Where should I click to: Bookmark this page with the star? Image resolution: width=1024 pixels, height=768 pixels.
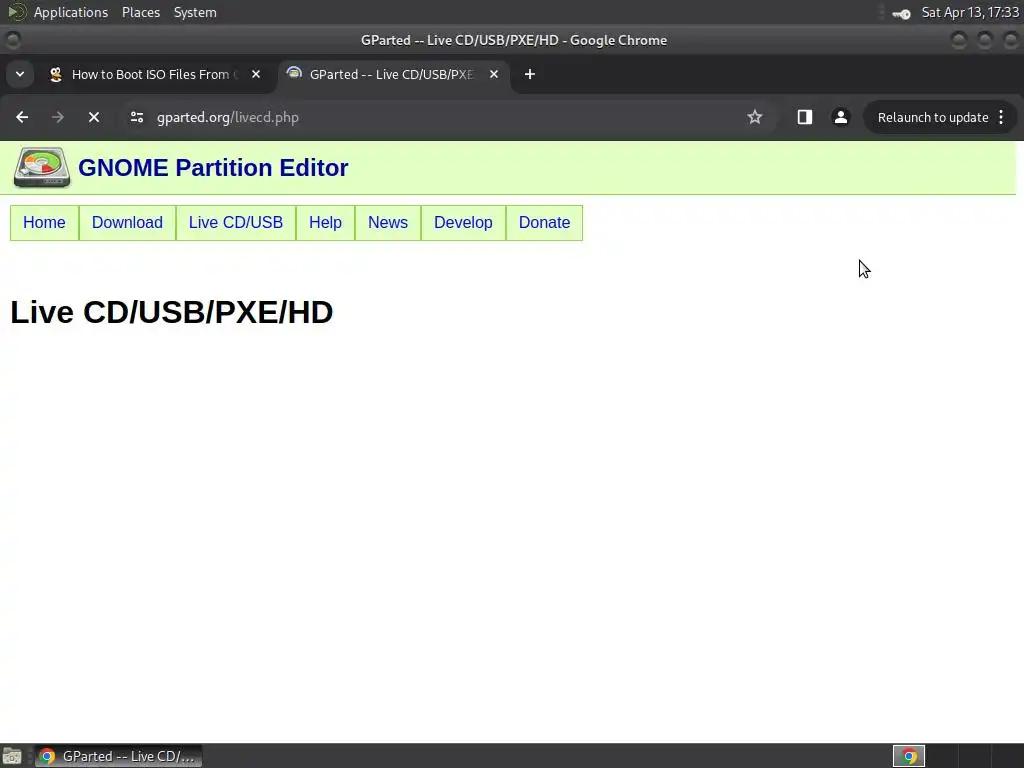click(755, 118)
